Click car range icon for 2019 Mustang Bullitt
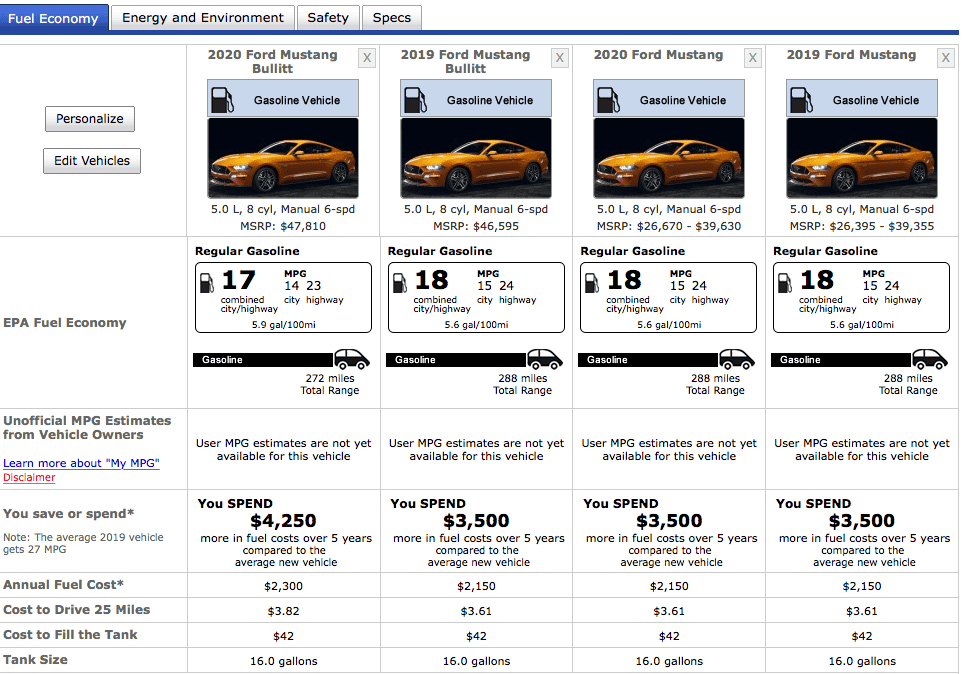The width and height of the screenshot is (963, 674). pos(545,359)
